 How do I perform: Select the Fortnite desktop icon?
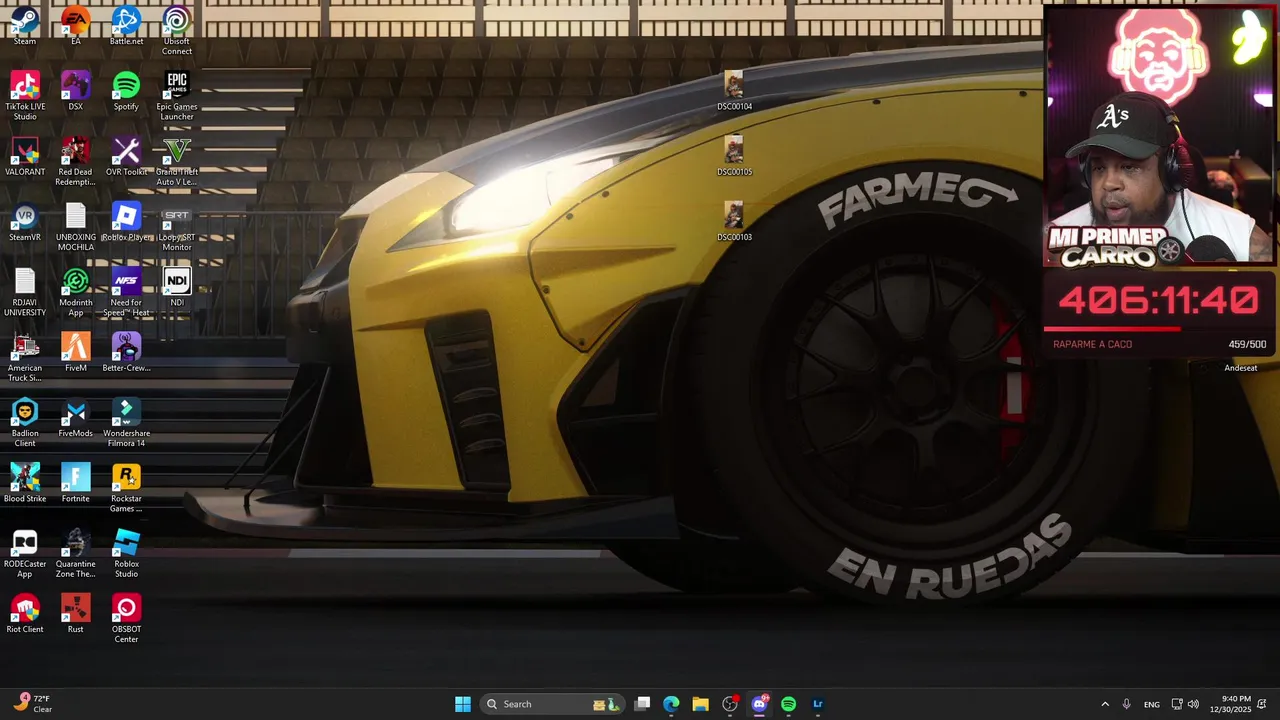(76, 484)
